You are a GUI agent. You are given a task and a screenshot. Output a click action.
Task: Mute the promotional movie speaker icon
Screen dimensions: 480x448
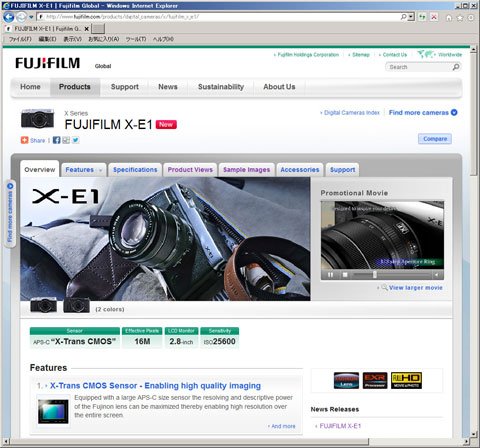[x=436, y=275]
